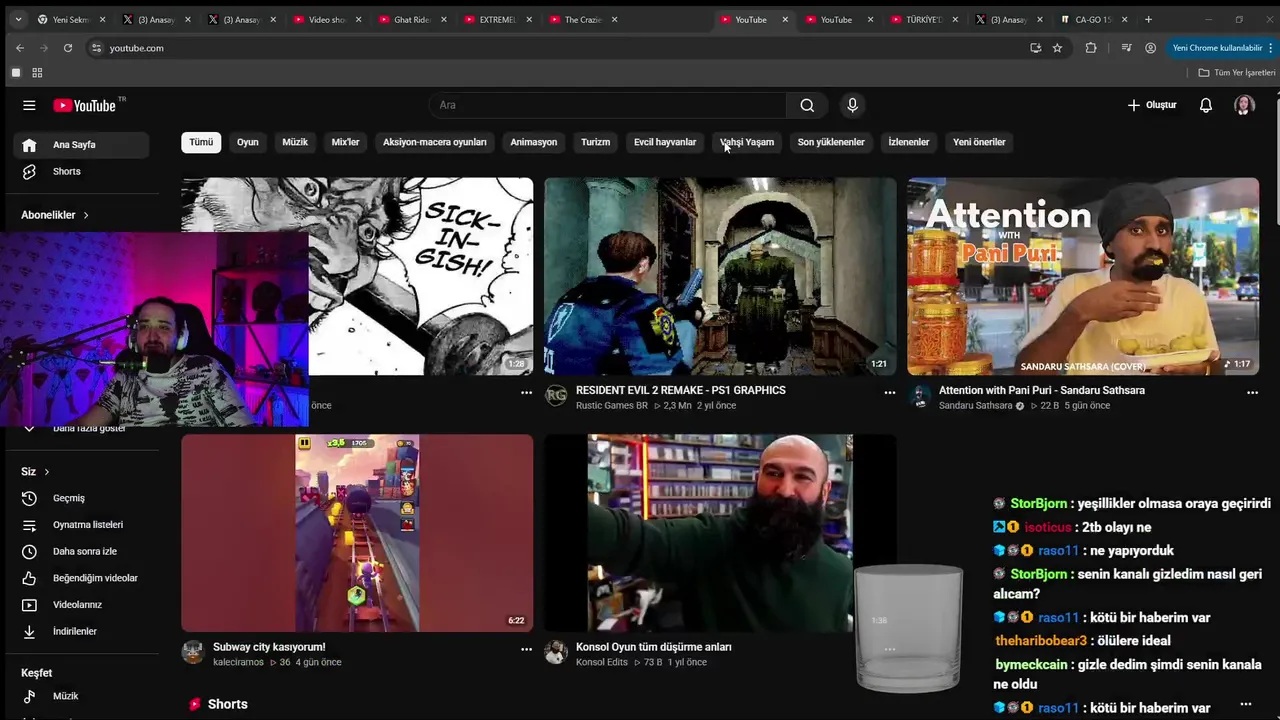Select the Turizm filter chip
The width and height of the screenshot is (1280, 720).
pos(595,142)
